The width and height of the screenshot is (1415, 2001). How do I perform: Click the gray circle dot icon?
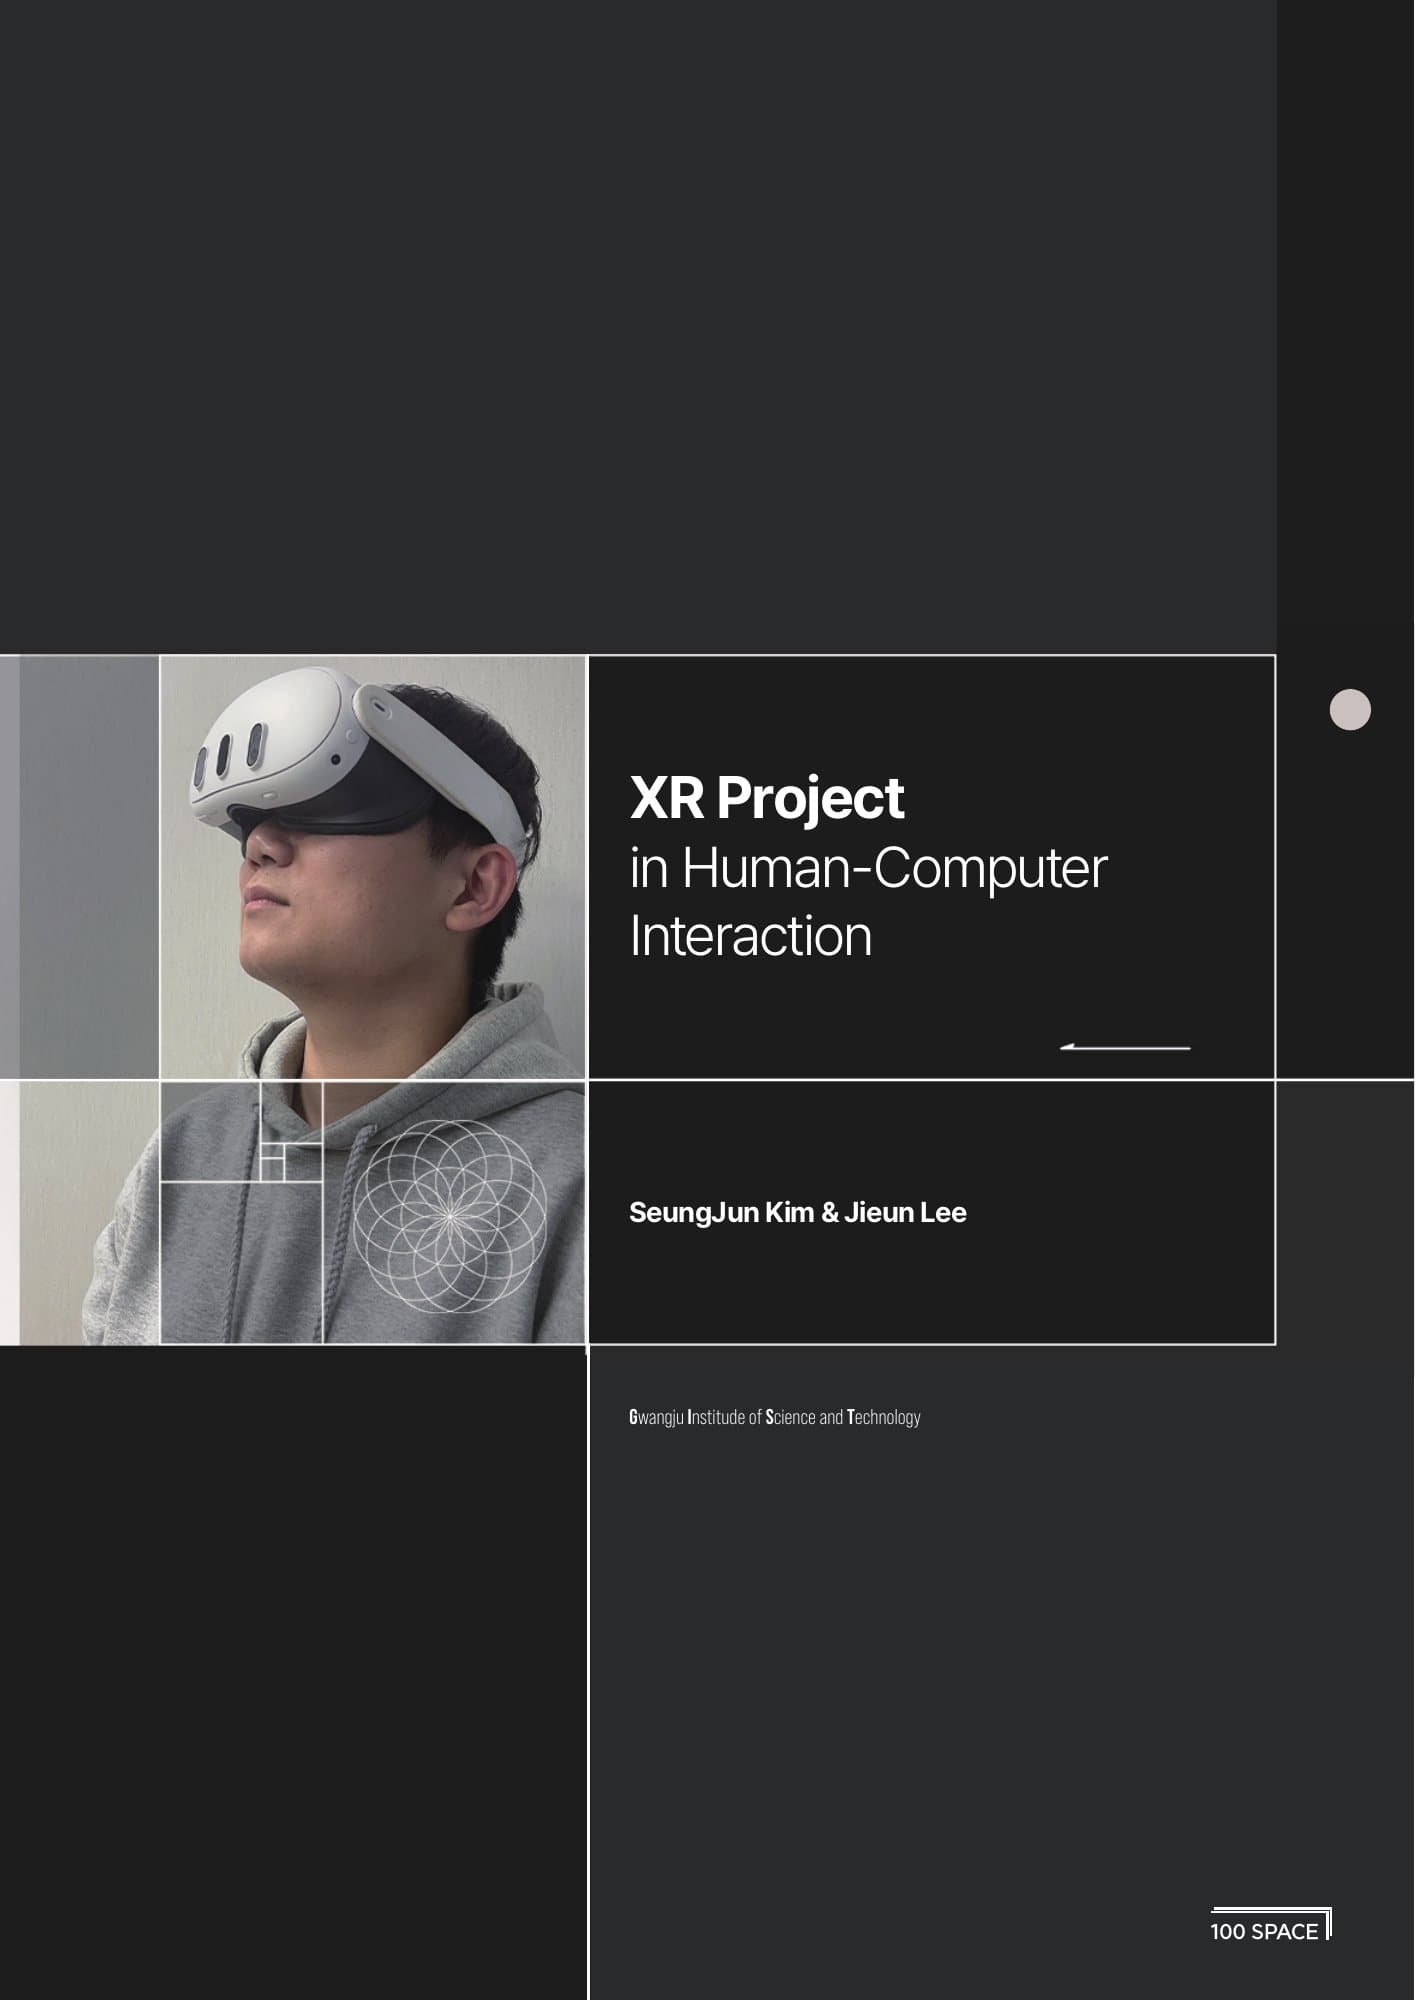[x=1350, y=710]
